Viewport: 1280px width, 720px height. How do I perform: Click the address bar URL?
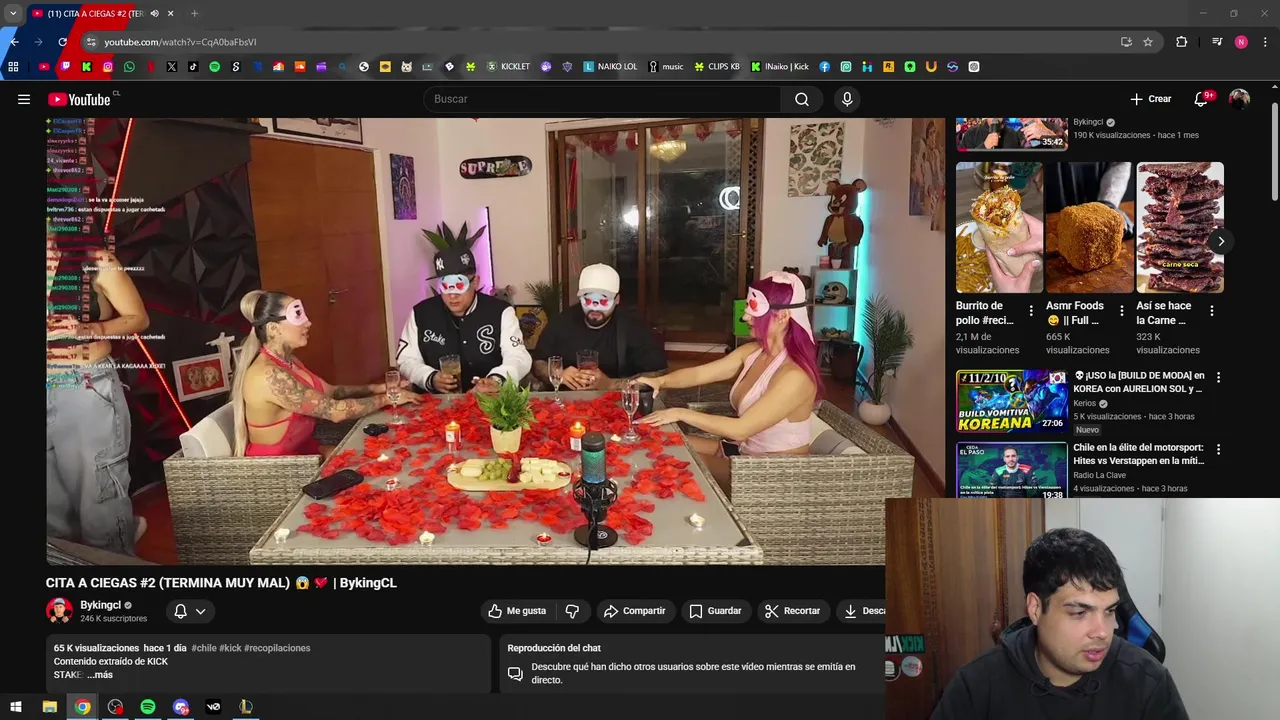pos(180,42)
